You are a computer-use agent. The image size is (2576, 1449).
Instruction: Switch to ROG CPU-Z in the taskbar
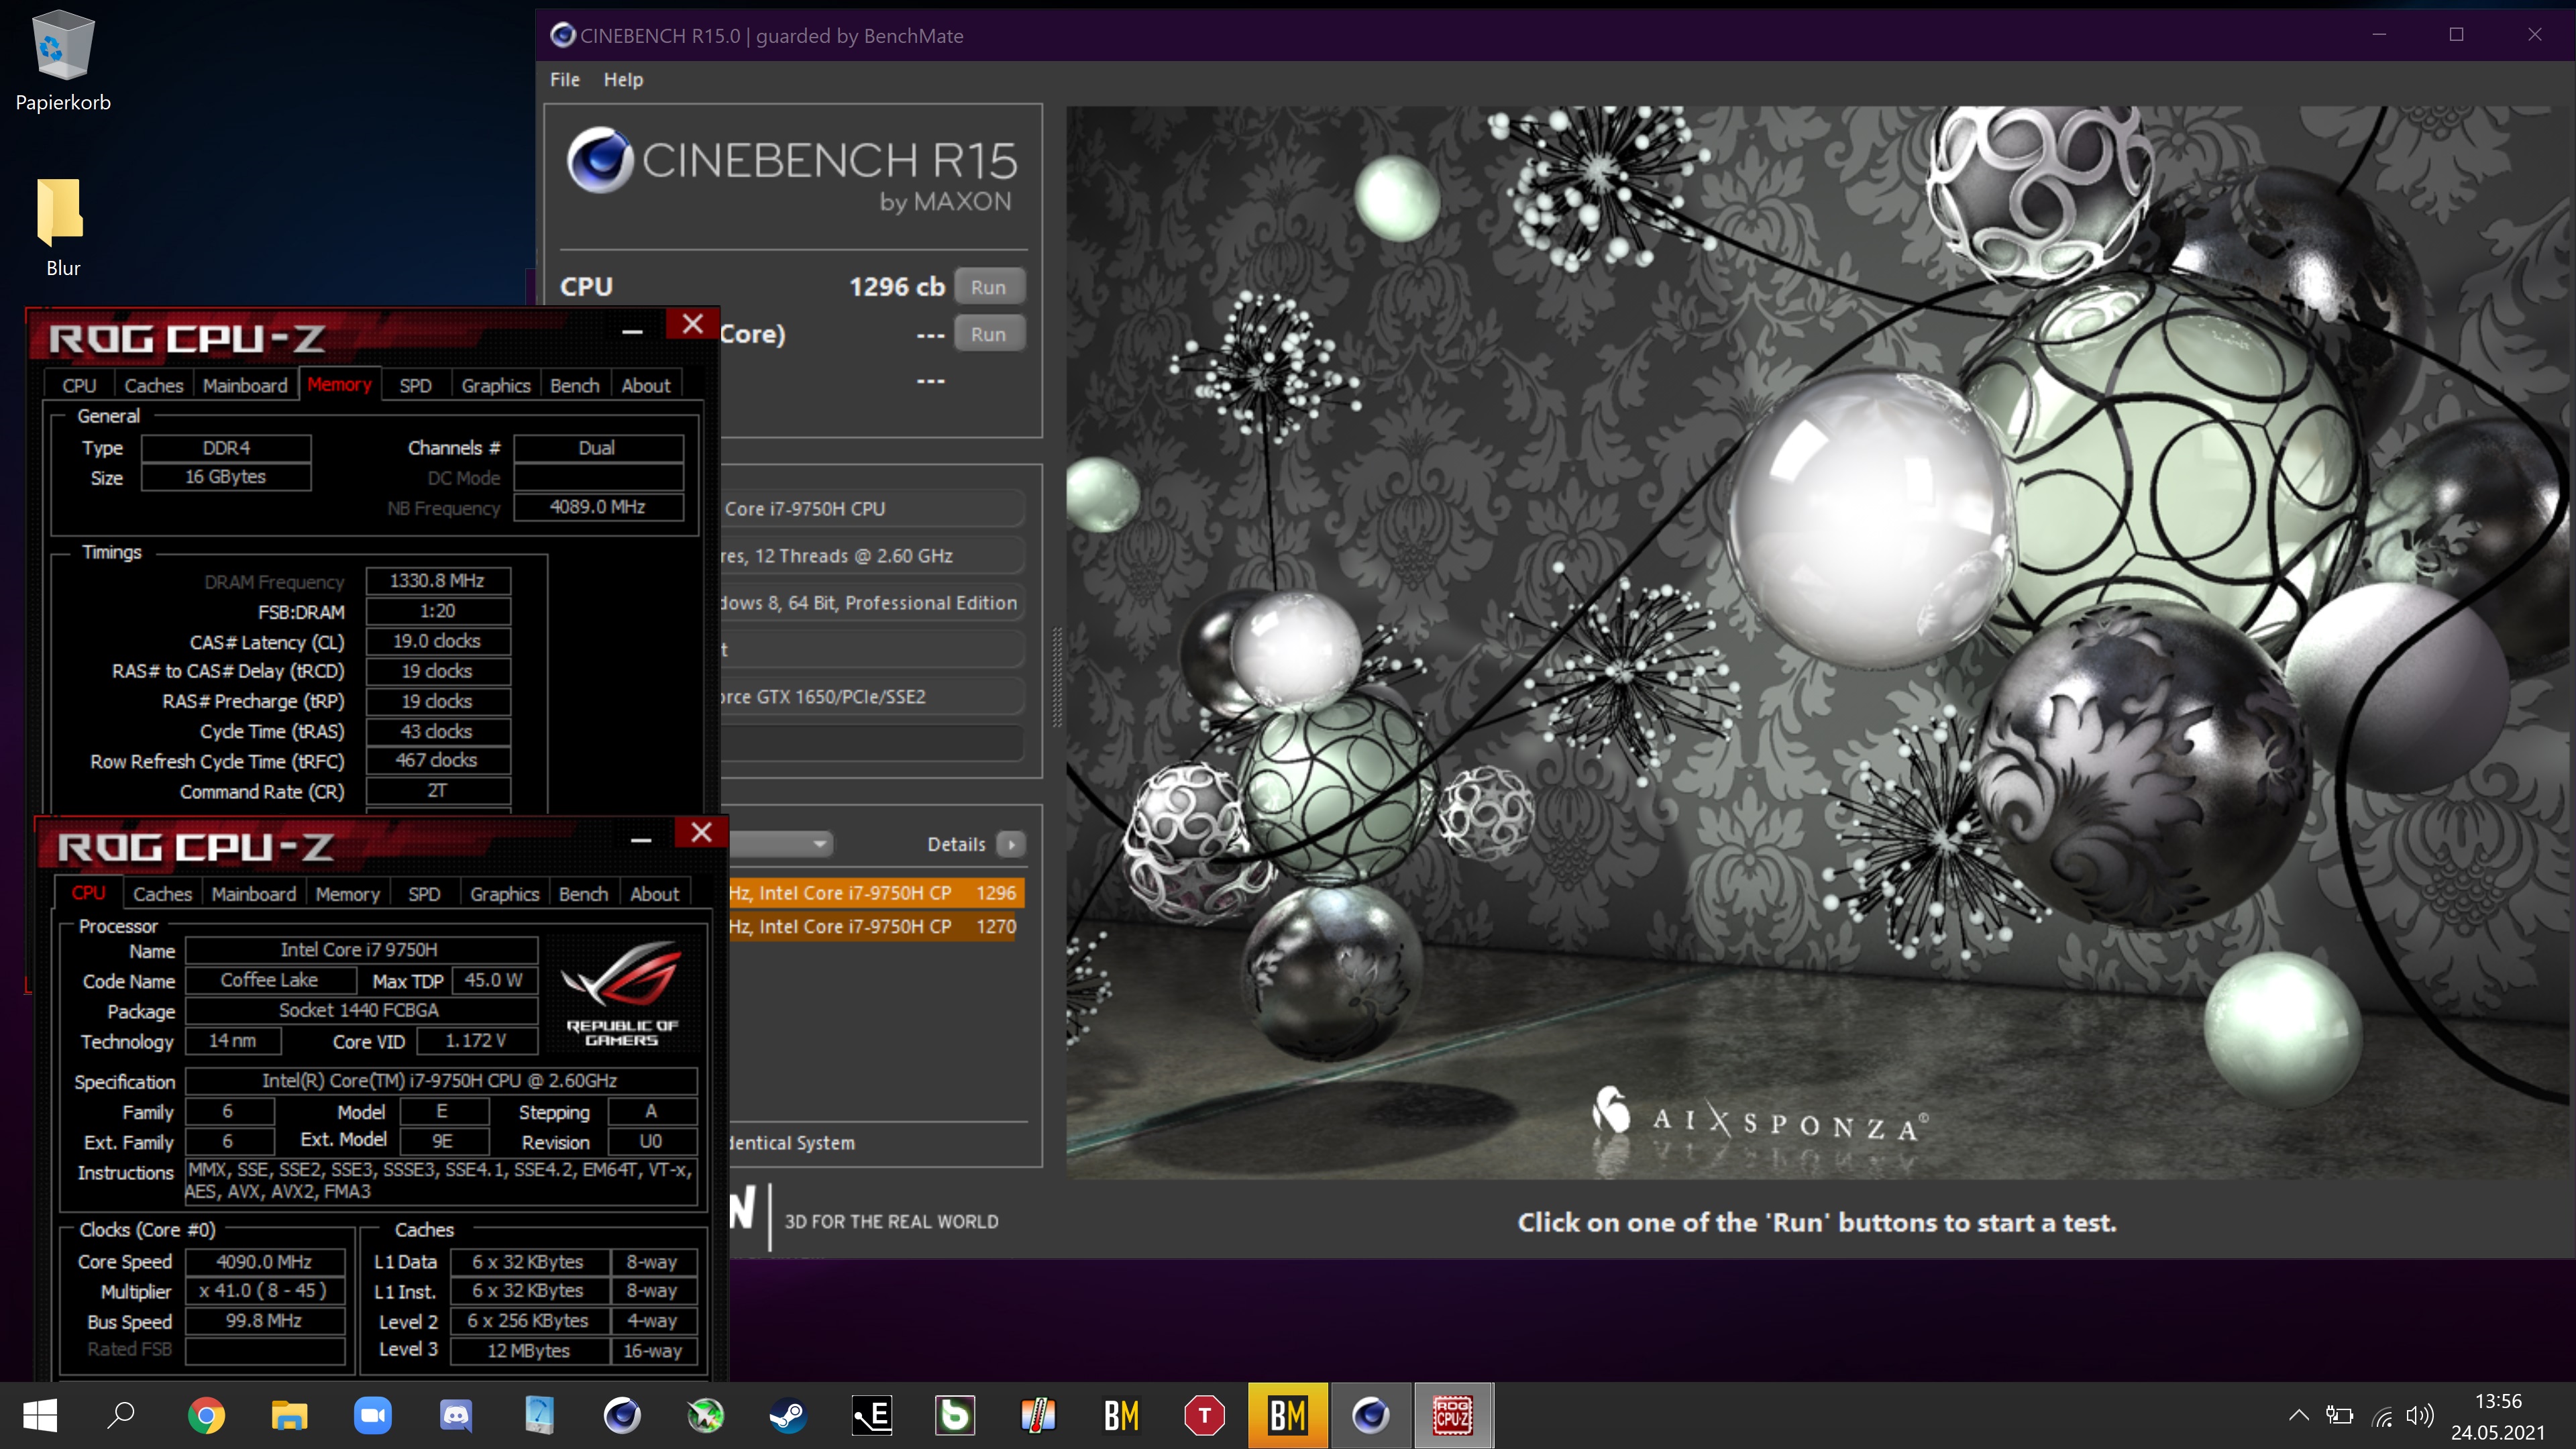click(x=1453, y=1415)
